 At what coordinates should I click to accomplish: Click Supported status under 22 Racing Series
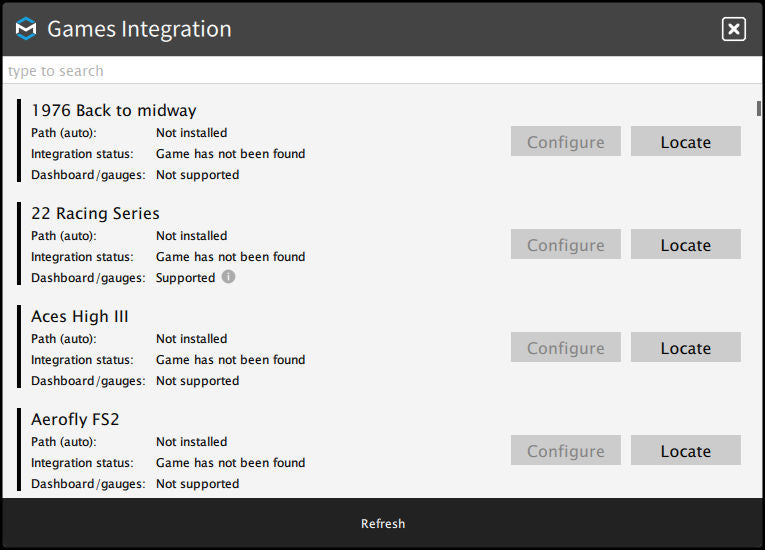click(185, 278)
